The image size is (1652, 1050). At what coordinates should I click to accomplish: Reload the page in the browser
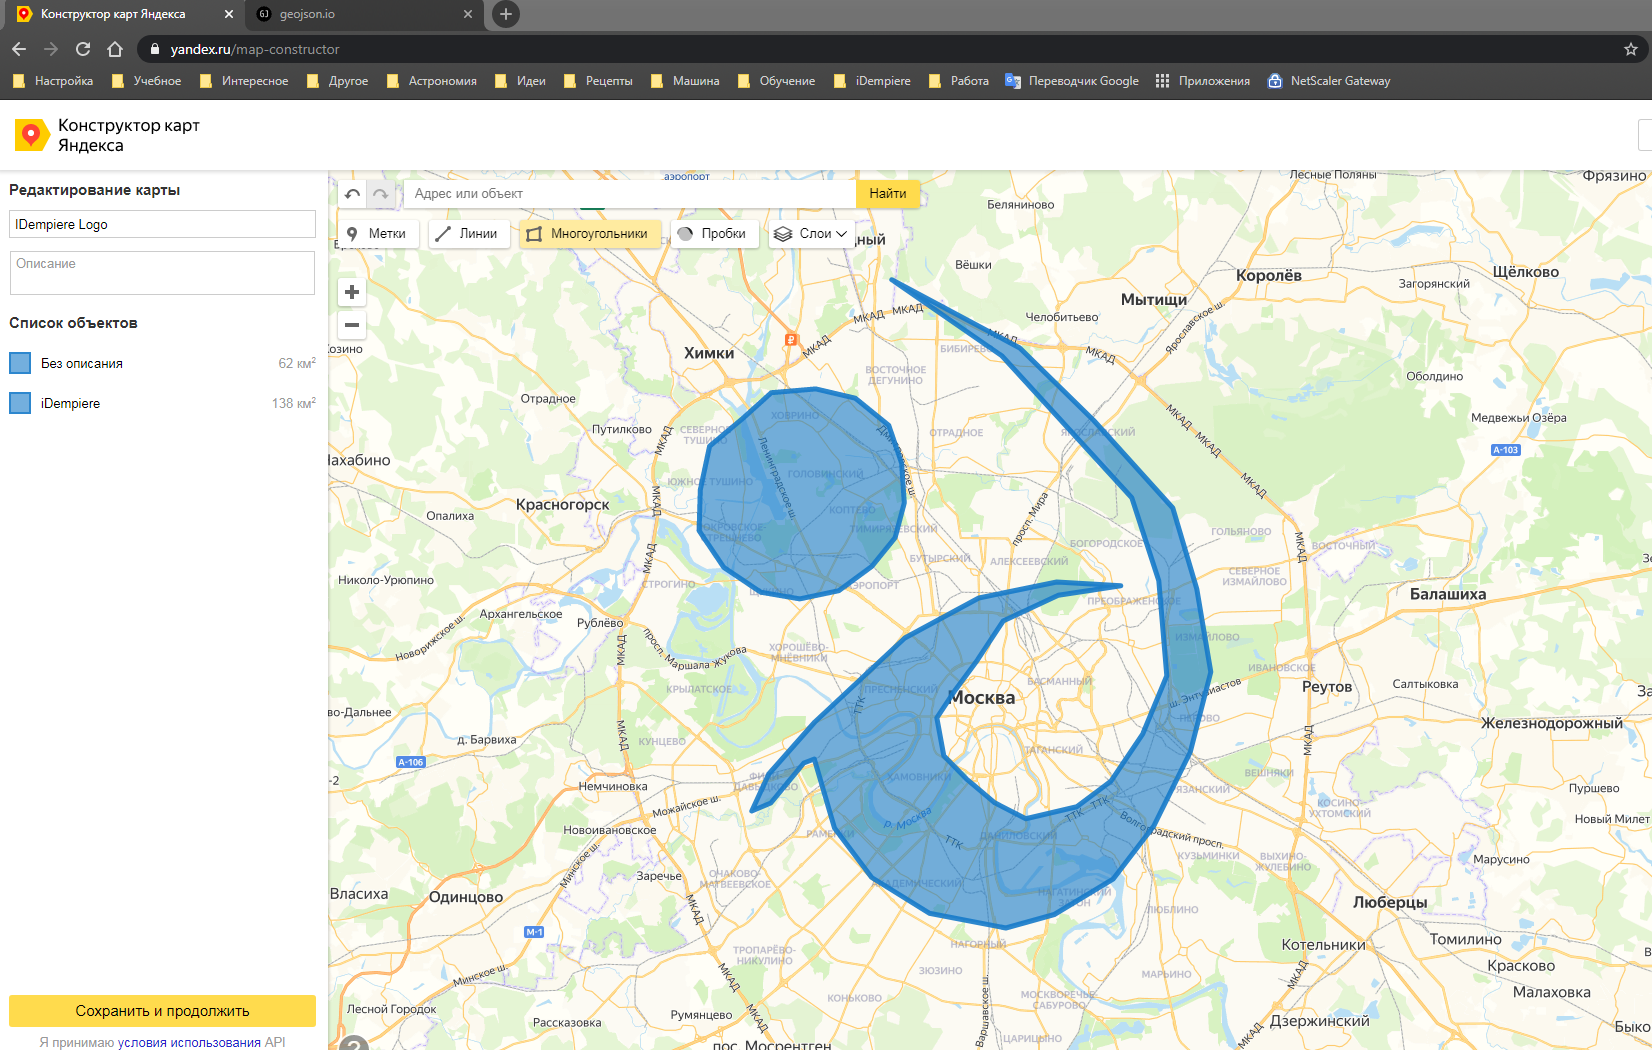(83, 49)
